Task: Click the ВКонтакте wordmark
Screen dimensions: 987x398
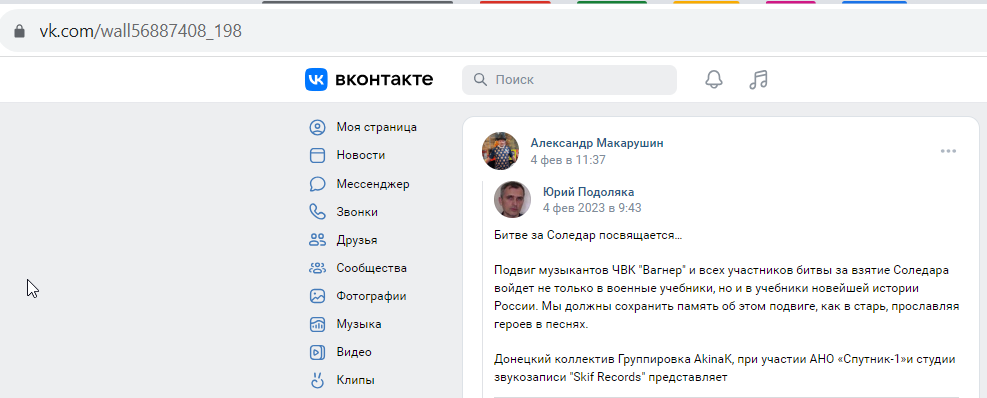Action: click(x=384, y=80)
